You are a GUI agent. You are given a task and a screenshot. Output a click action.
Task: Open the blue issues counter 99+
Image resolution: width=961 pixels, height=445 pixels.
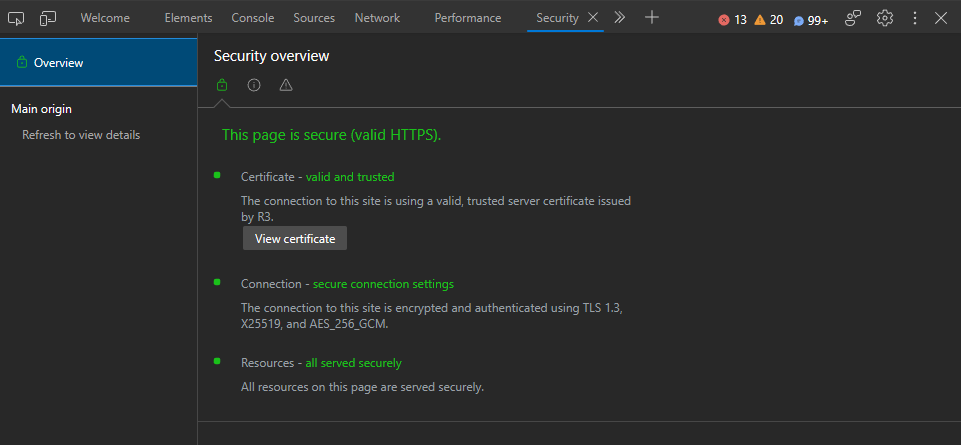coord(811,20)
